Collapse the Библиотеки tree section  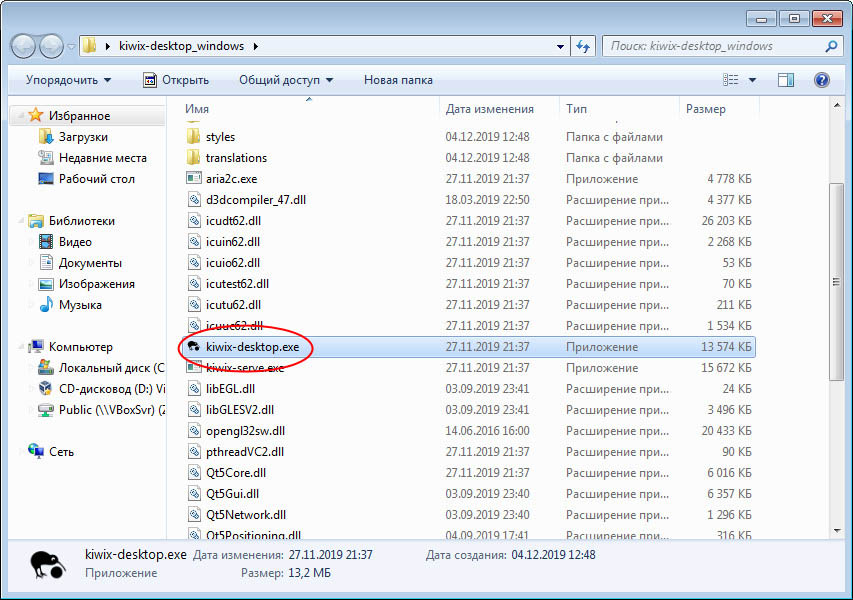[21, 221]
